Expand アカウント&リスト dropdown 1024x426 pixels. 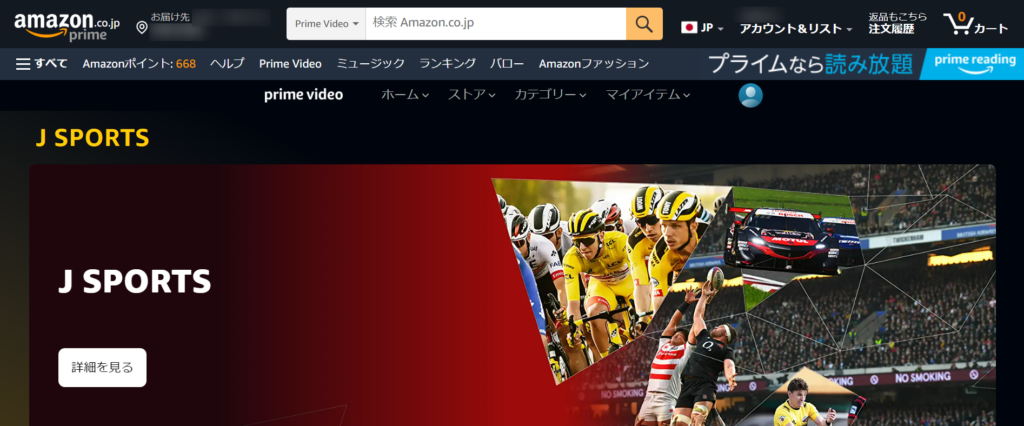coord(795,28)
